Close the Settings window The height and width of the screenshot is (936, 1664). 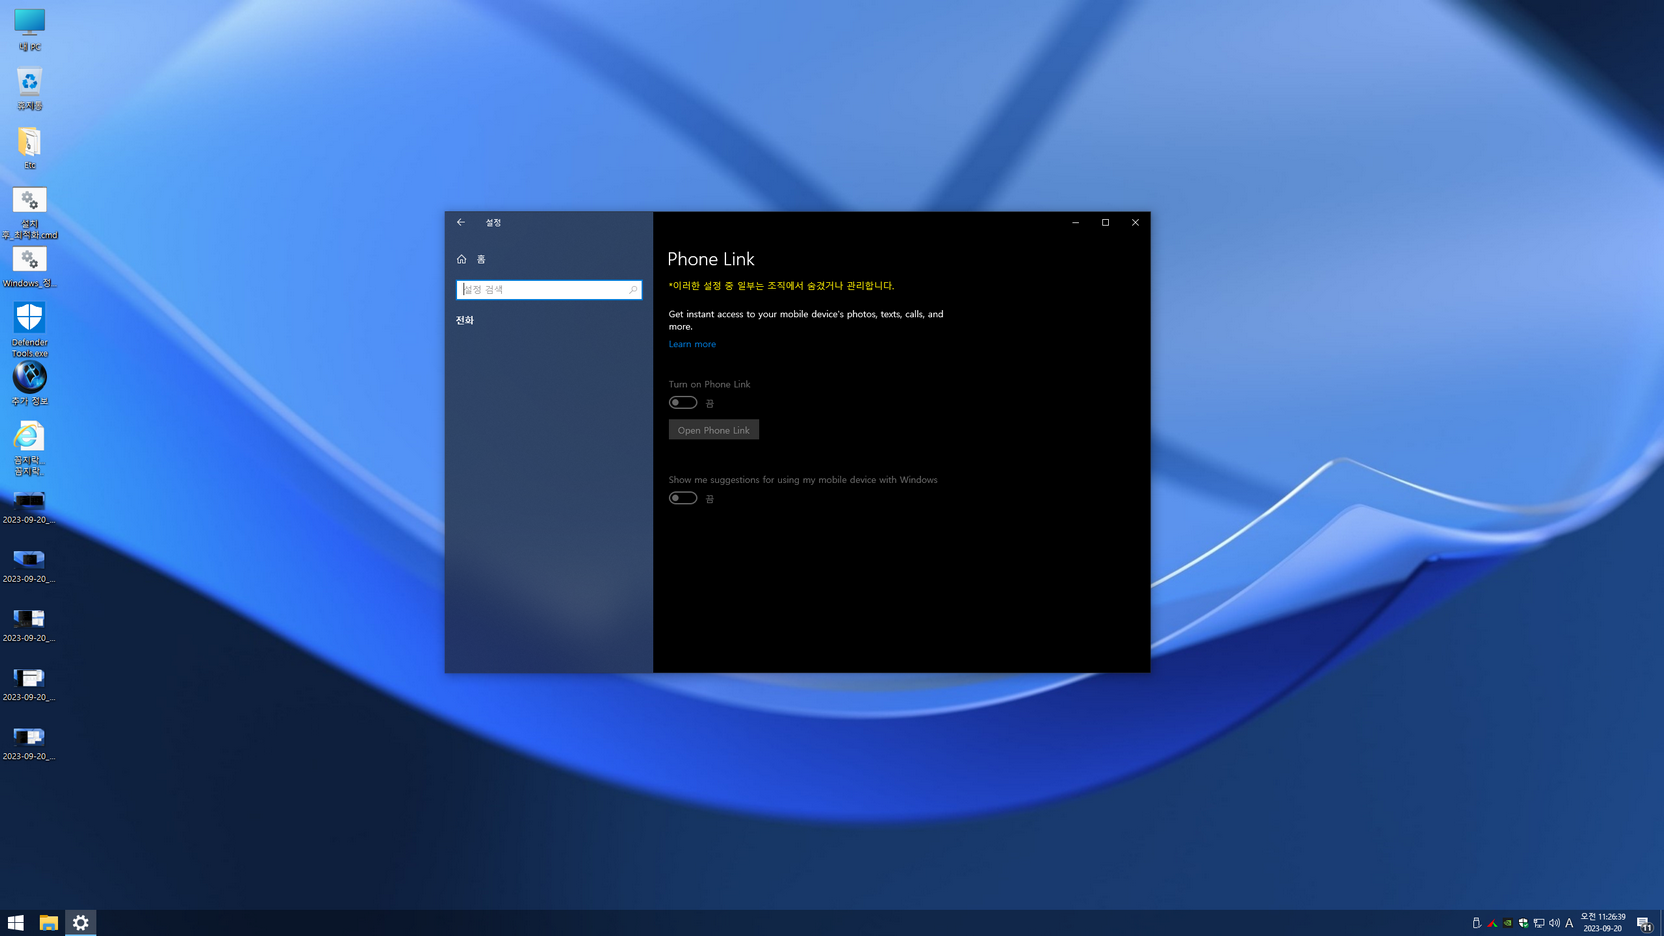pos(1136,222)
